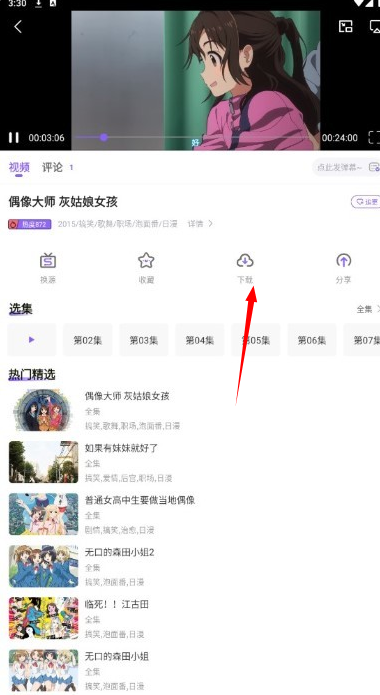Tap the back arrow icon
This screenshot has height=695, width=380.
tap(18, 27)
